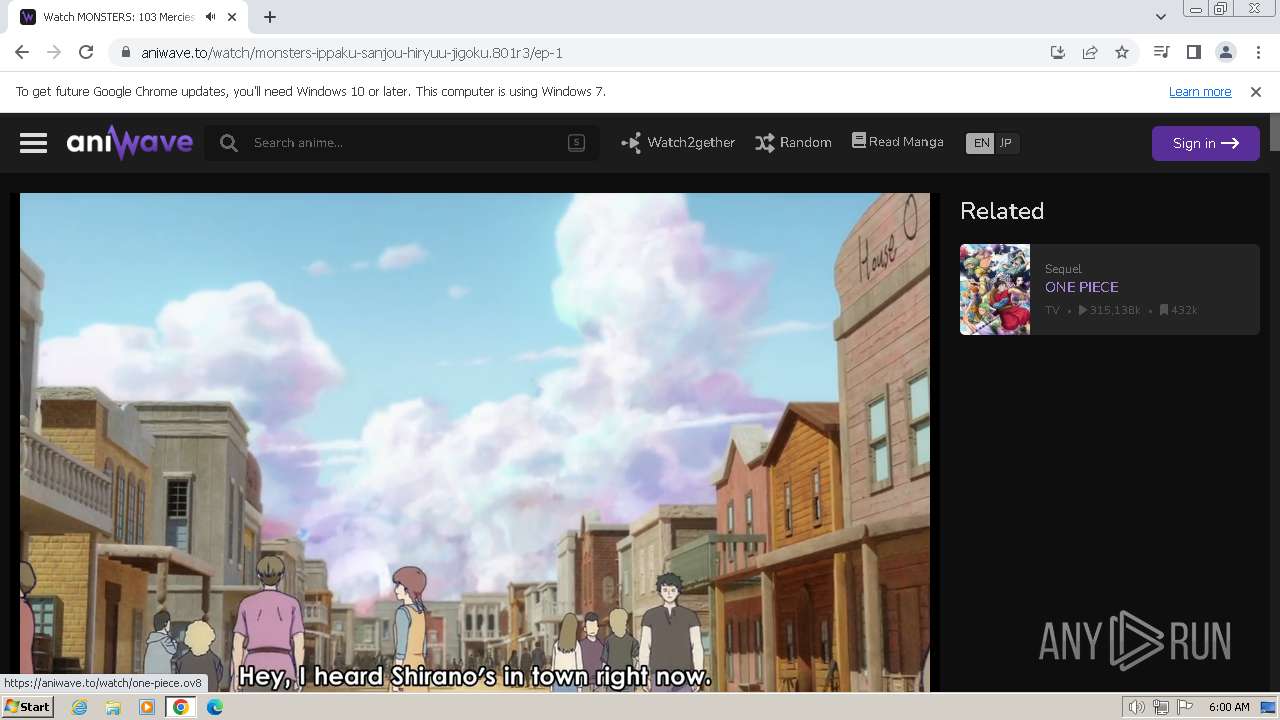Switch title language to JP
The height and width of the screenshot is (720, 1280).
coord(1006,143)
